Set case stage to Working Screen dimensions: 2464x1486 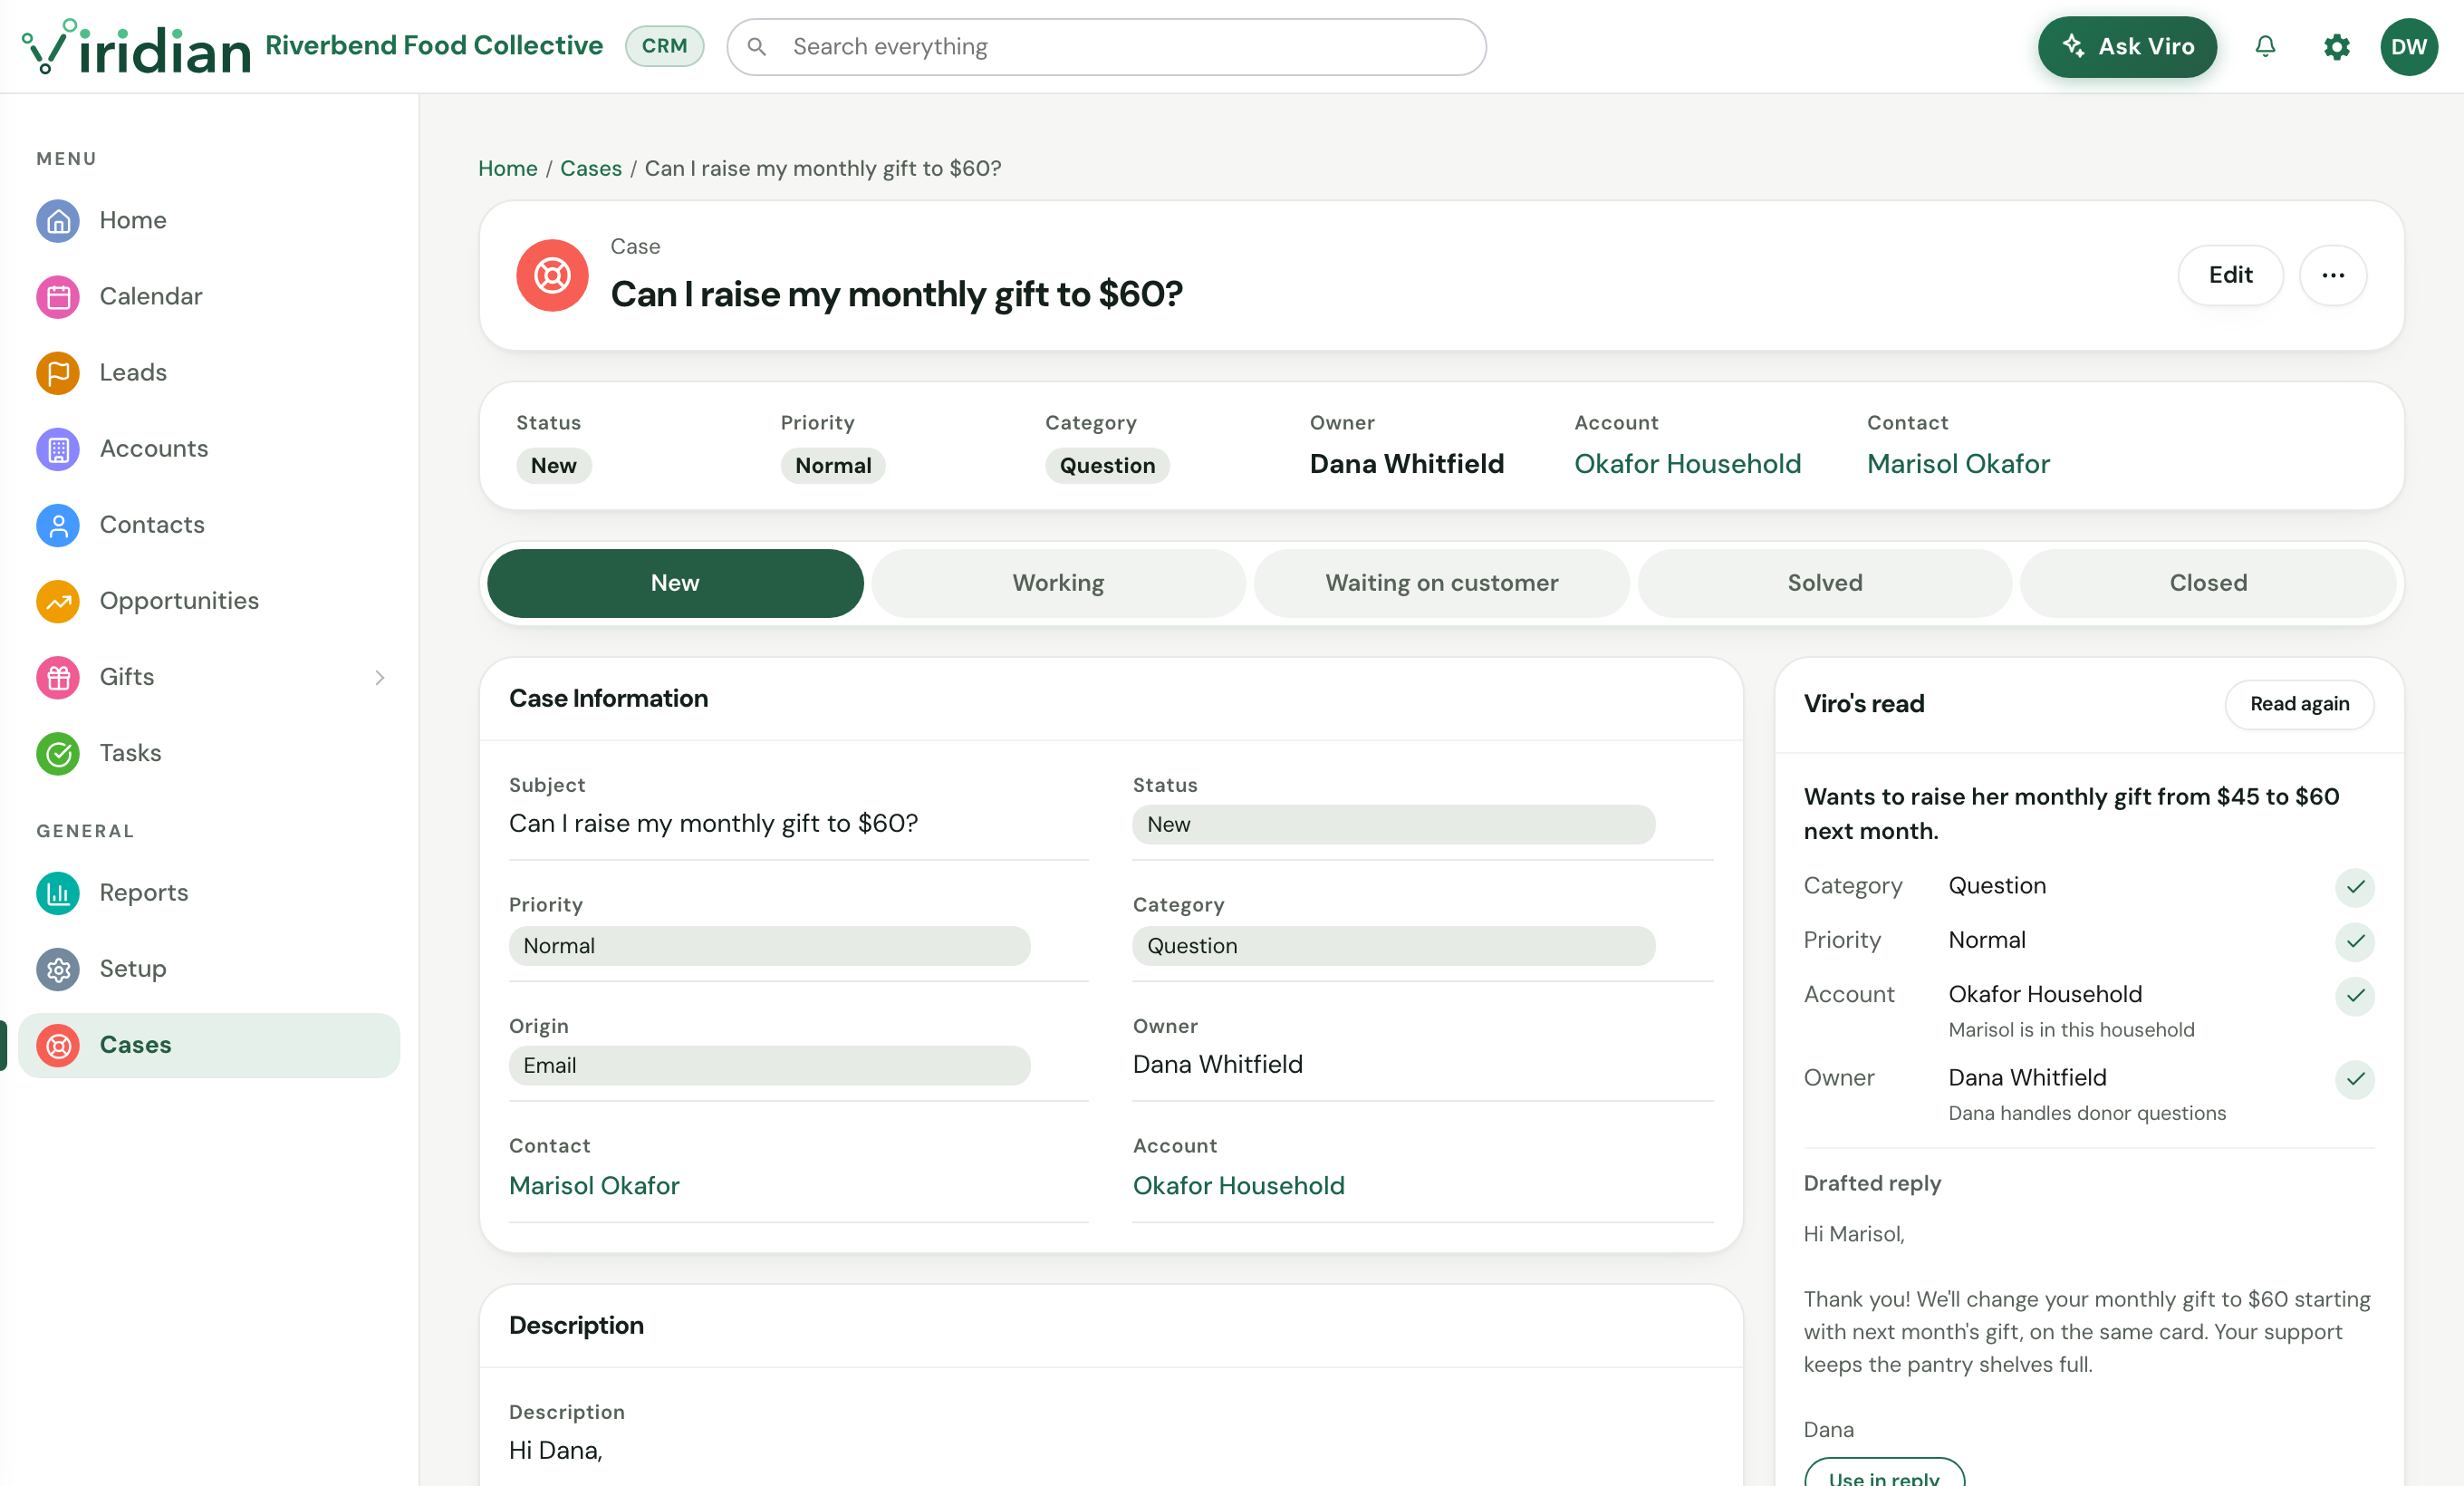[1058, 583]
